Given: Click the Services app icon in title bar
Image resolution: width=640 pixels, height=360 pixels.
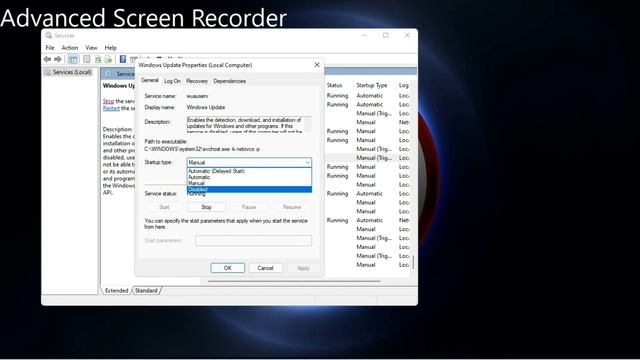Looking at the screenshot, I should (x=49, y=36).
